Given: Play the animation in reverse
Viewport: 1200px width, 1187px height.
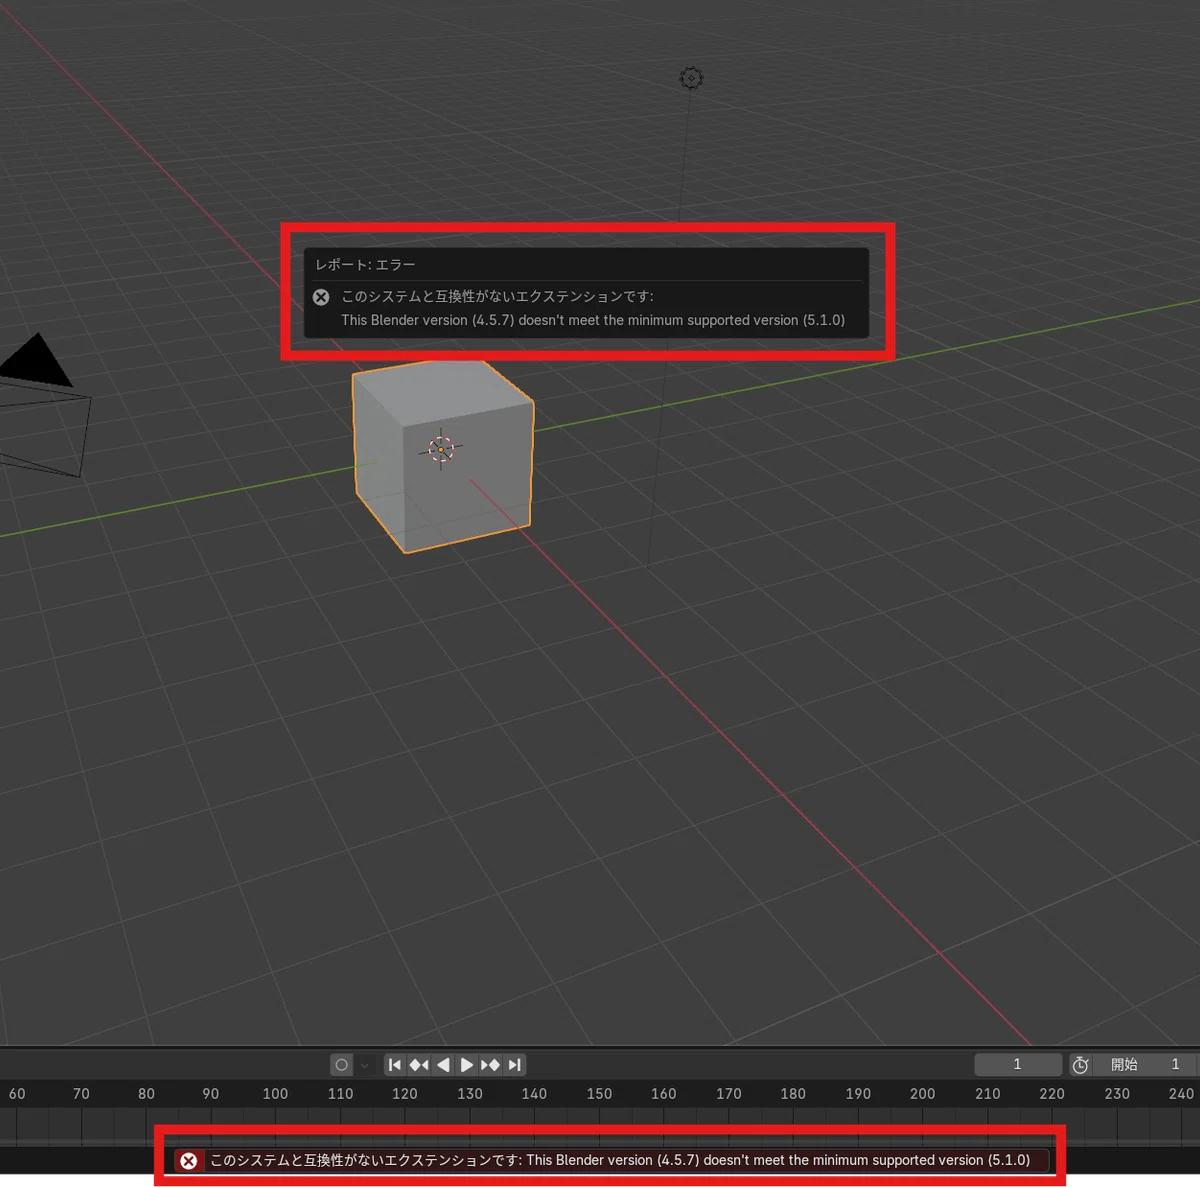Looking at the screenshot, I should point(443,1065).
